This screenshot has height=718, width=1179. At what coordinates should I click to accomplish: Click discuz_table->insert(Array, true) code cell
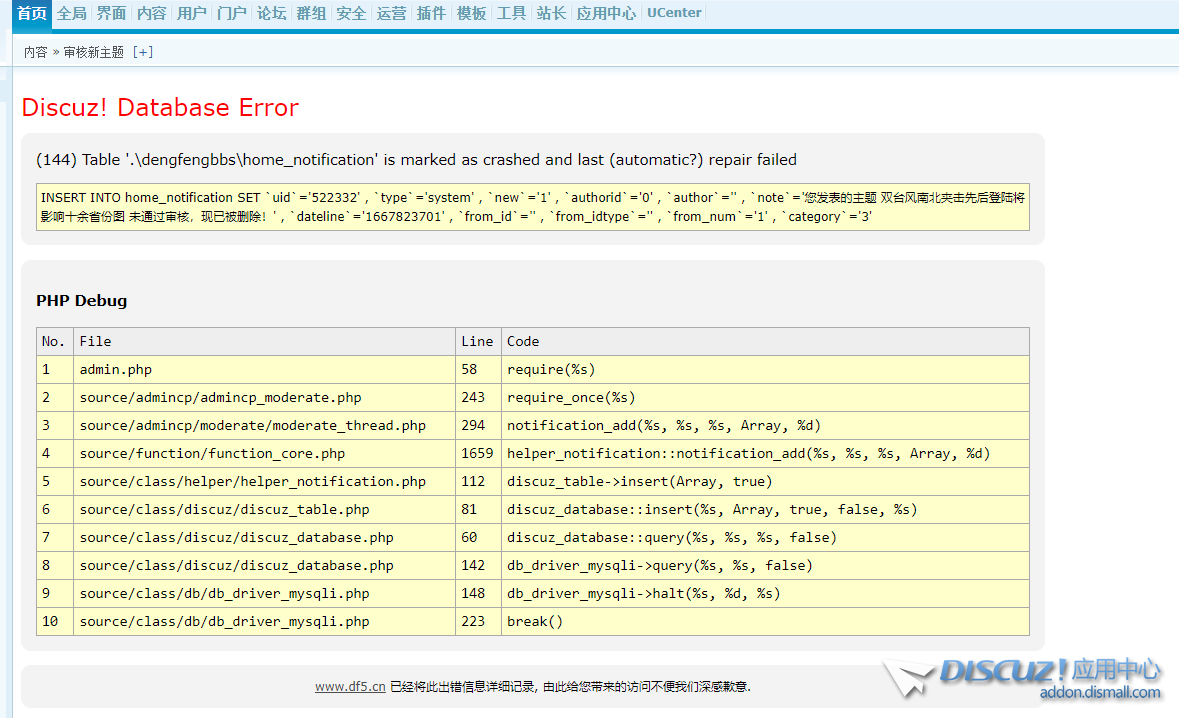coord(765,481)
